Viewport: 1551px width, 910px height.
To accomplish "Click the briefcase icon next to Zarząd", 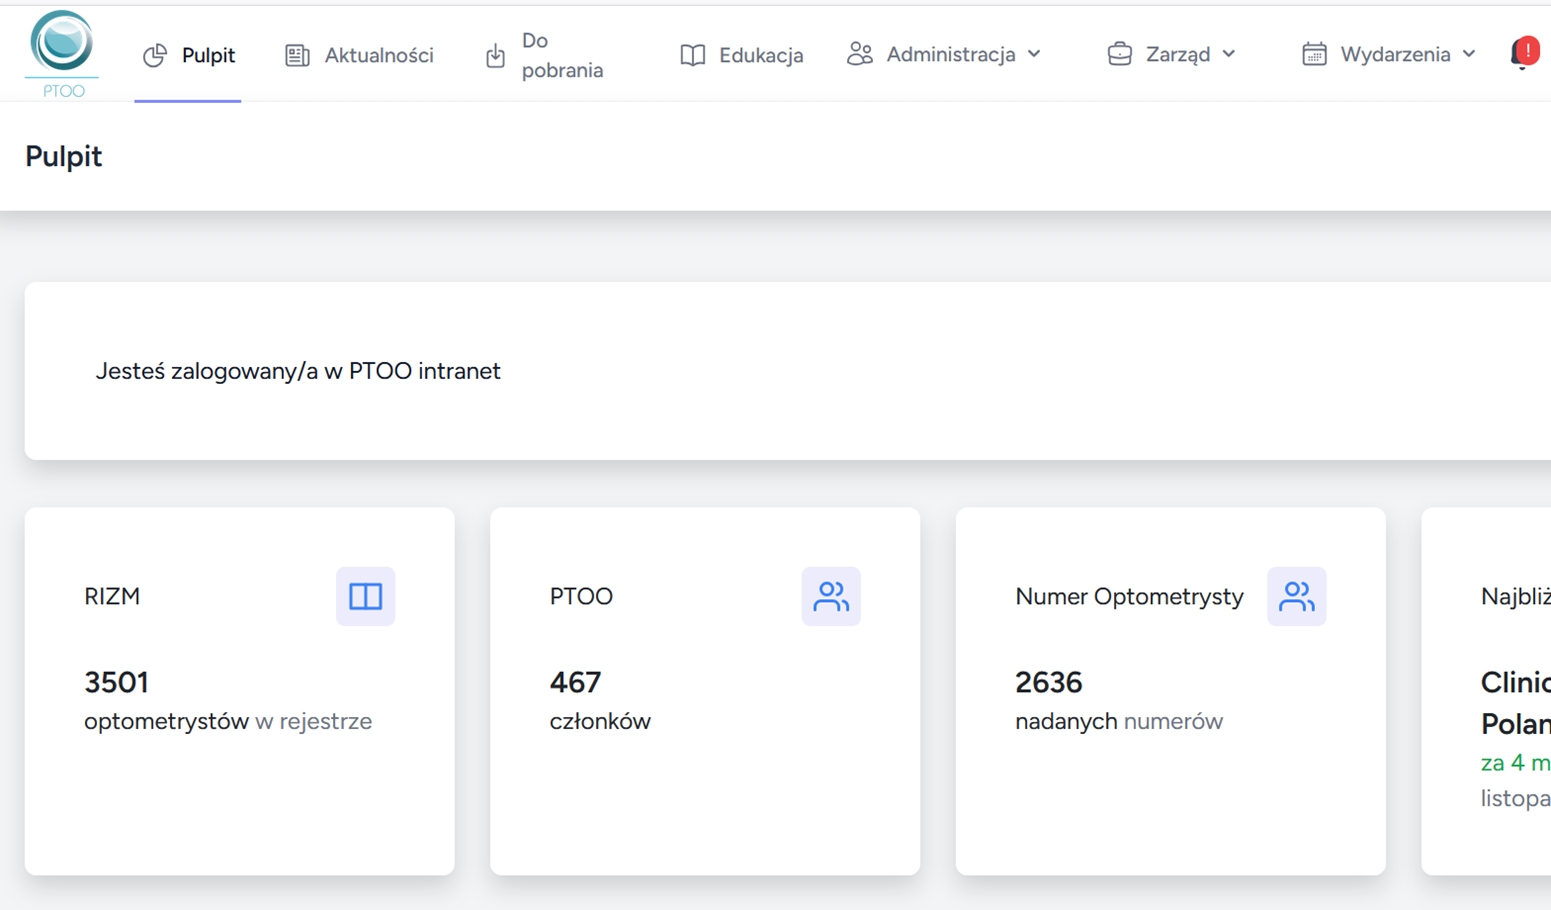I will (1120, 55).
